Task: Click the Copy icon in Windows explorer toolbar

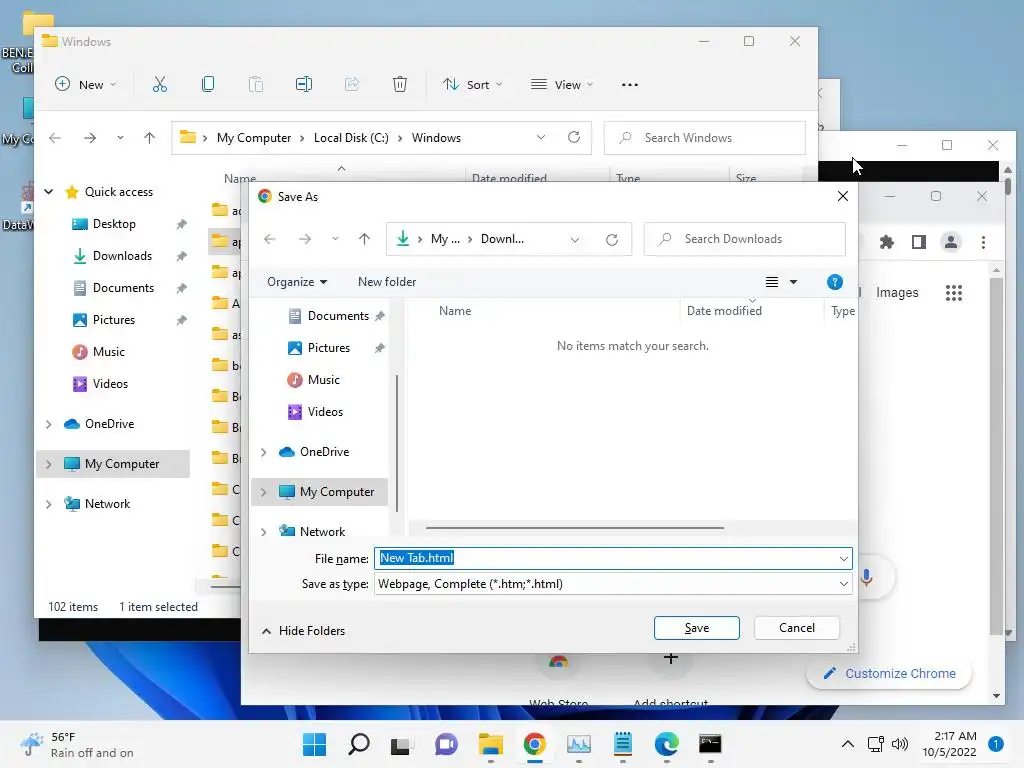Action: (208, 84)
